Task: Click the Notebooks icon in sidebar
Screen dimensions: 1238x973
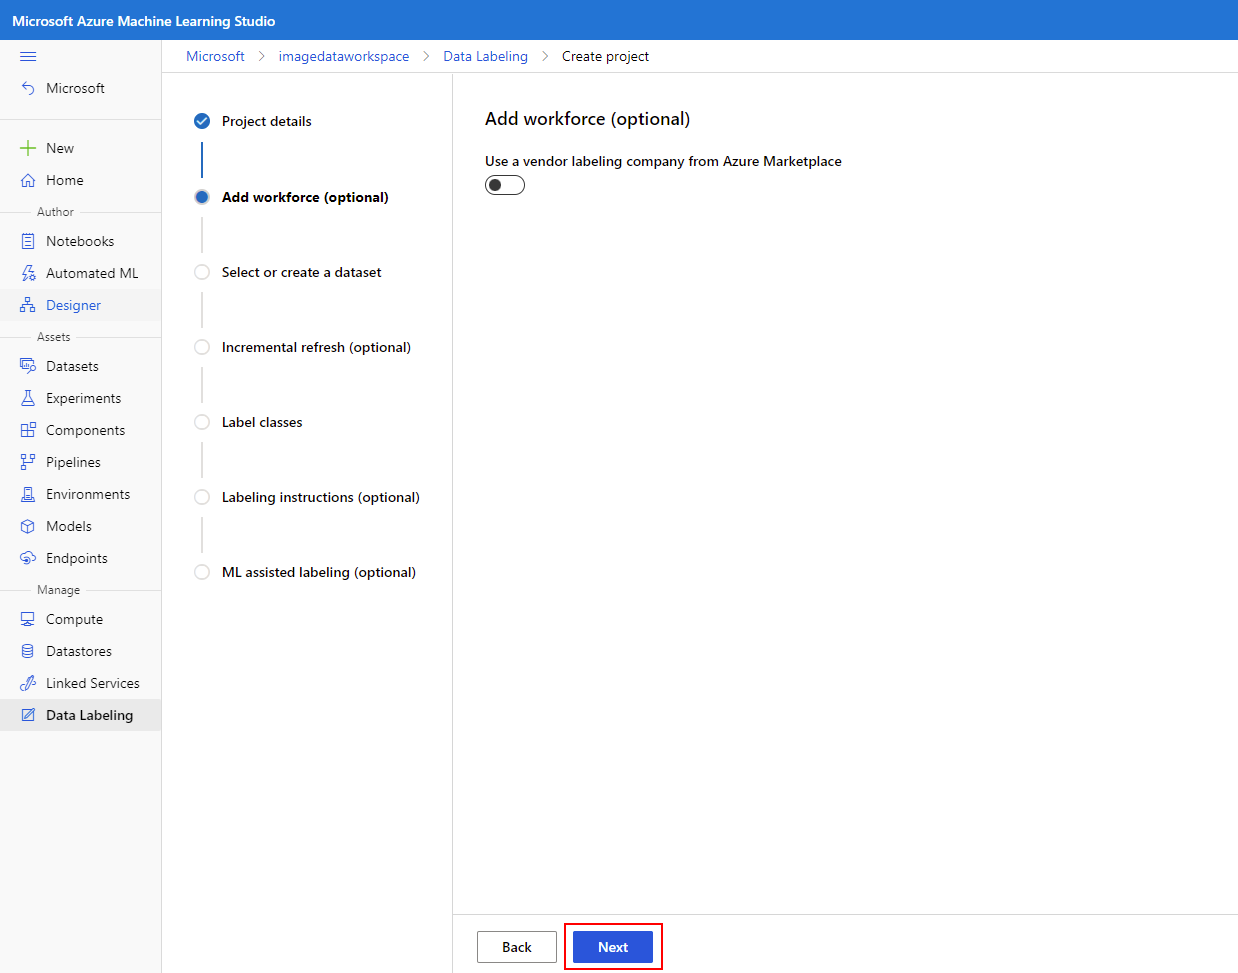Action: pyautogui.click(x=28, y=241)
